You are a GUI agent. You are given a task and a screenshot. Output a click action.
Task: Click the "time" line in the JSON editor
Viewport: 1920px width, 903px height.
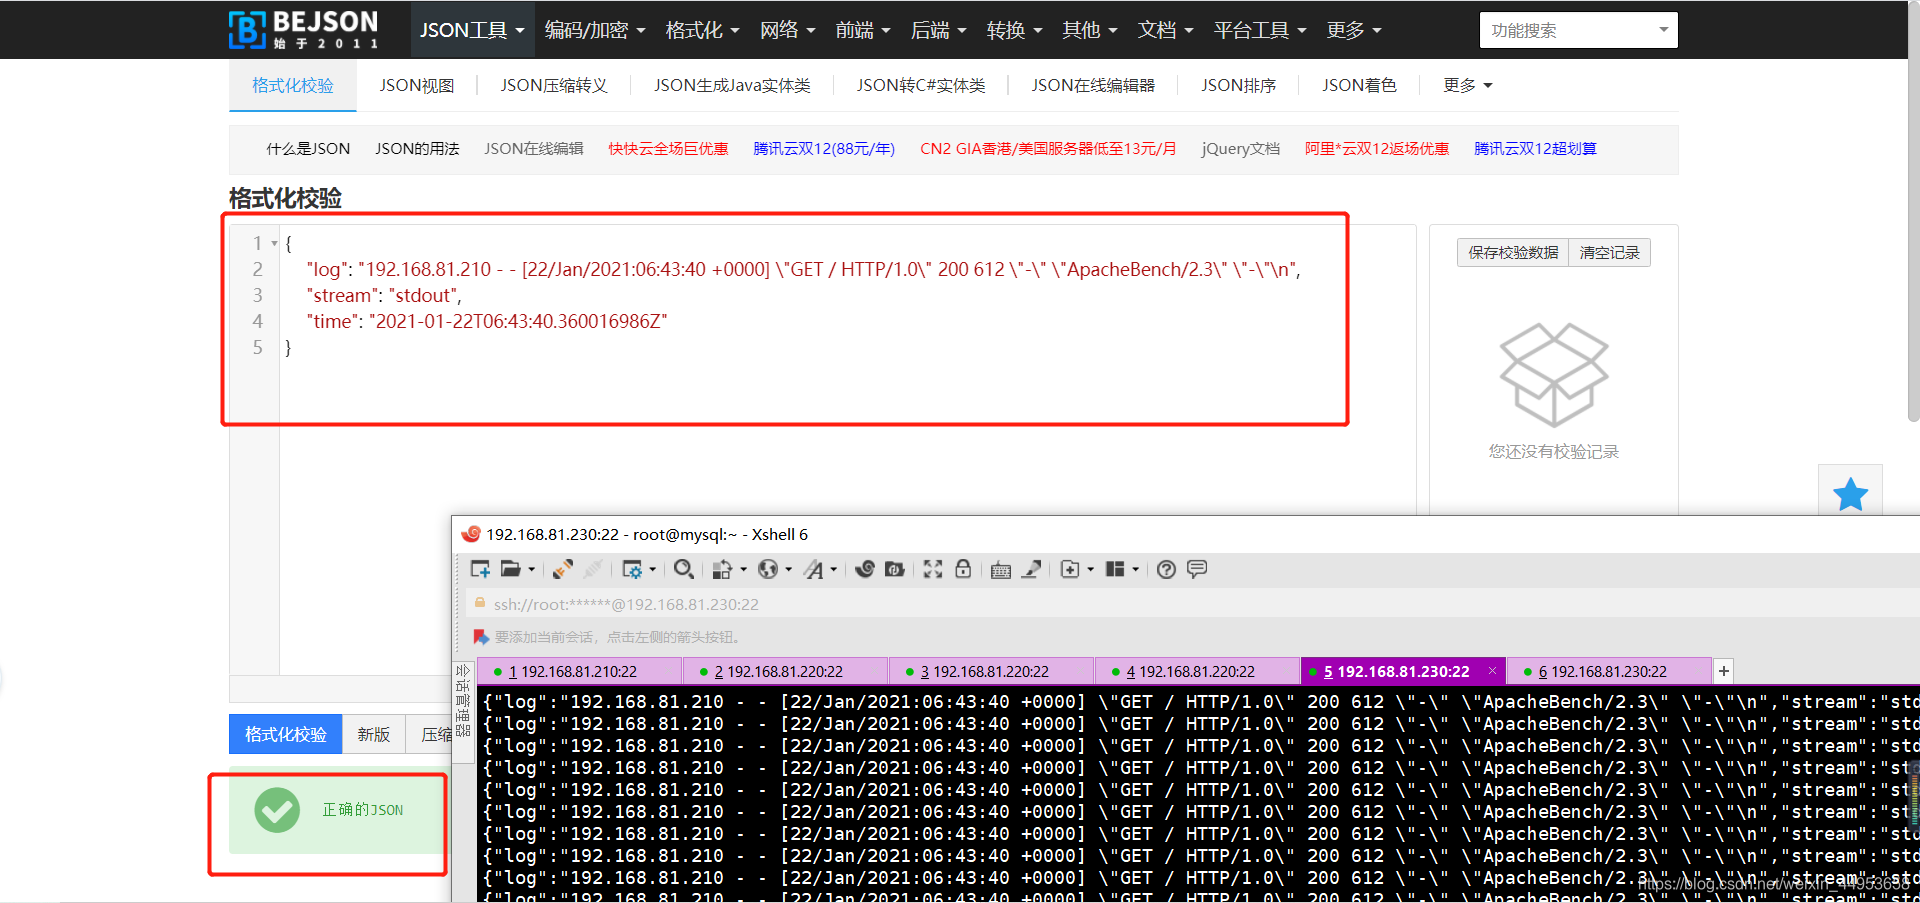coord(487,321)
